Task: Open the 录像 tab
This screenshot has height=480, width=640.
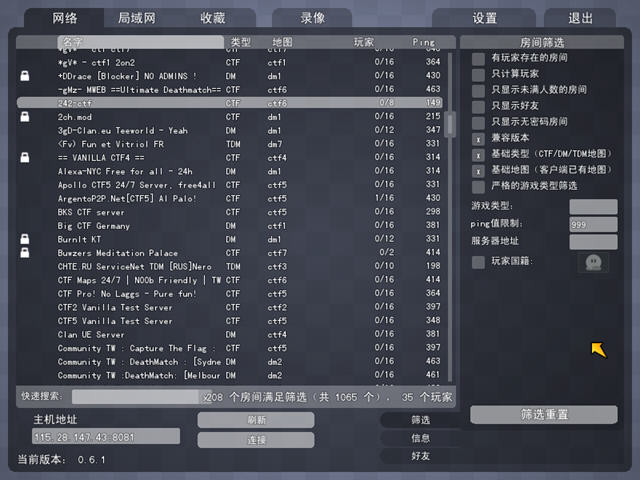Action: pyautogui.click(x=312, y=18)
